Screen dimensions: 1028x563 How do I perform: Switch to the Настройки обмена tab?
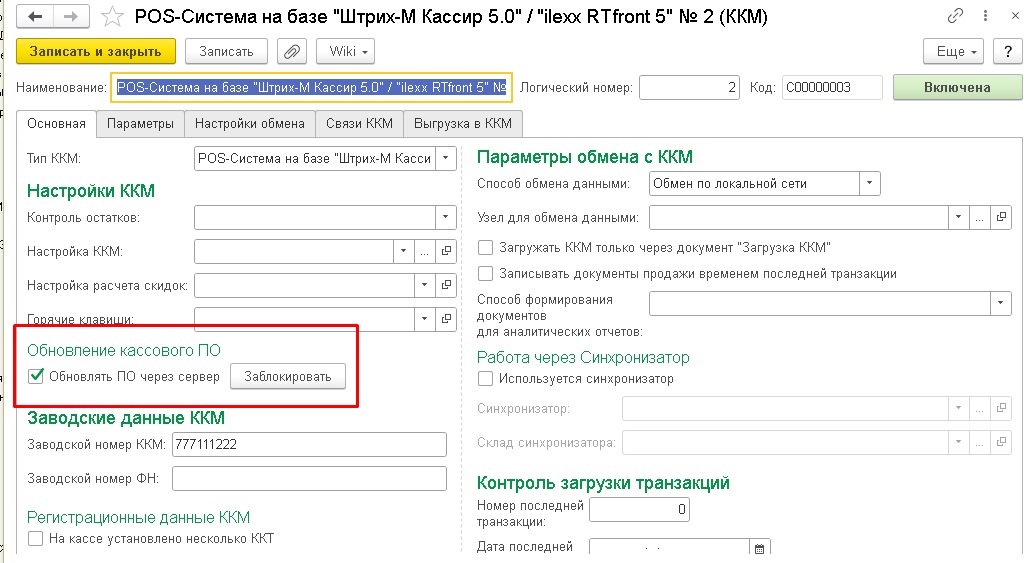click(x=250, y=123)
